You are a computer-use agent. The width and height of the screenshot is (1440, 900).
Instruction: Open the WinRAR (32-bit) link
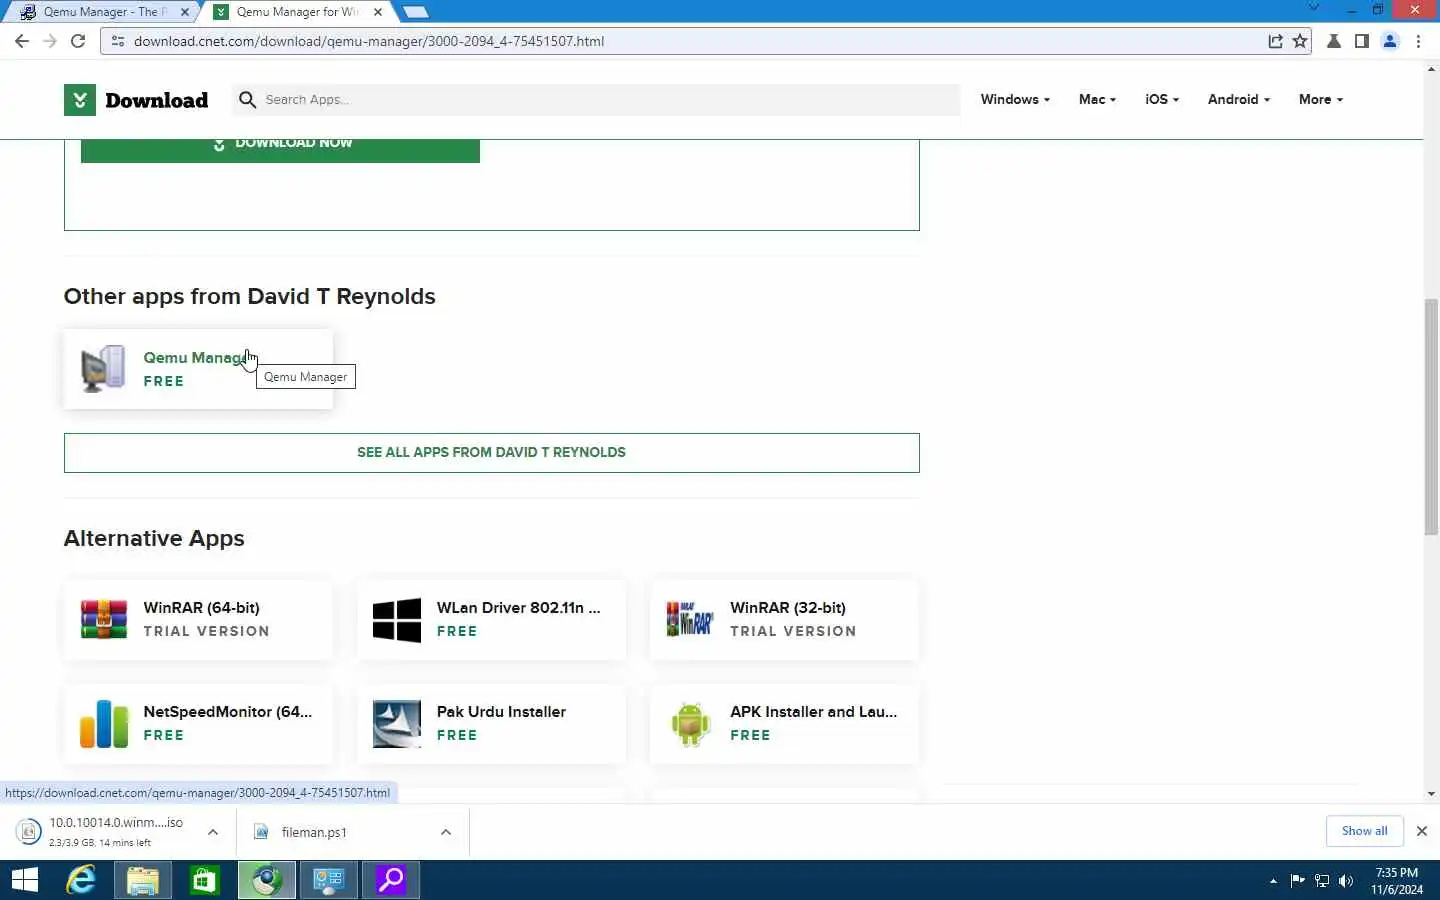coord(784,620)
